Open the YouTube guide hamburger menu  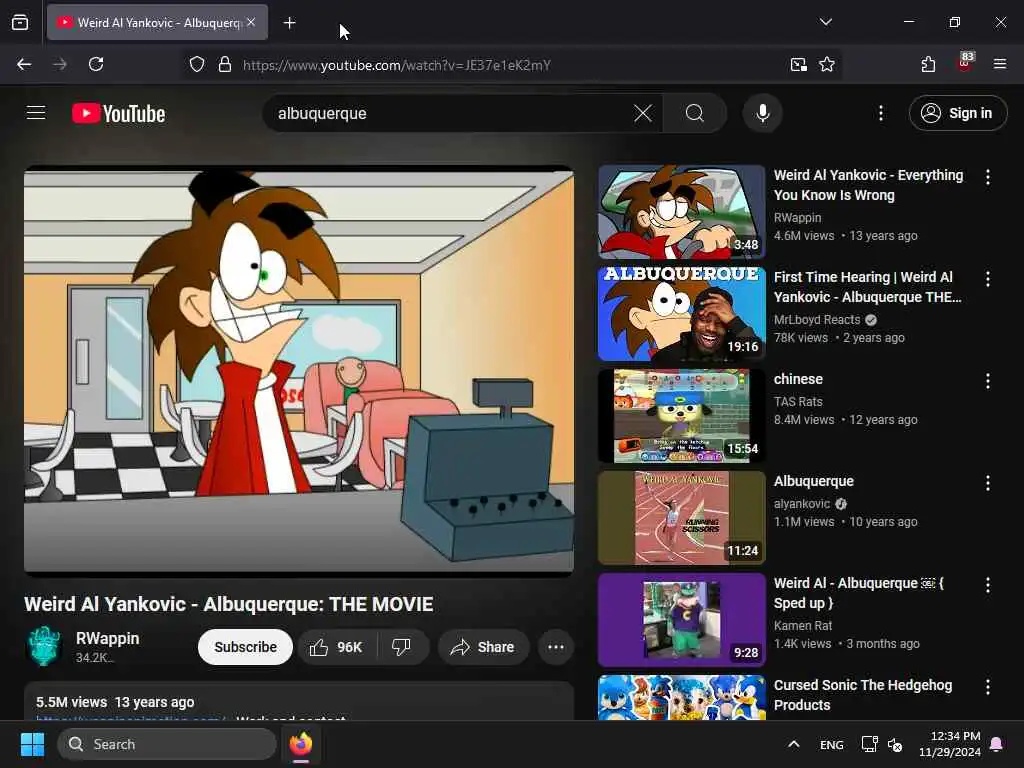pyautogui.click(x=36, y=113)
